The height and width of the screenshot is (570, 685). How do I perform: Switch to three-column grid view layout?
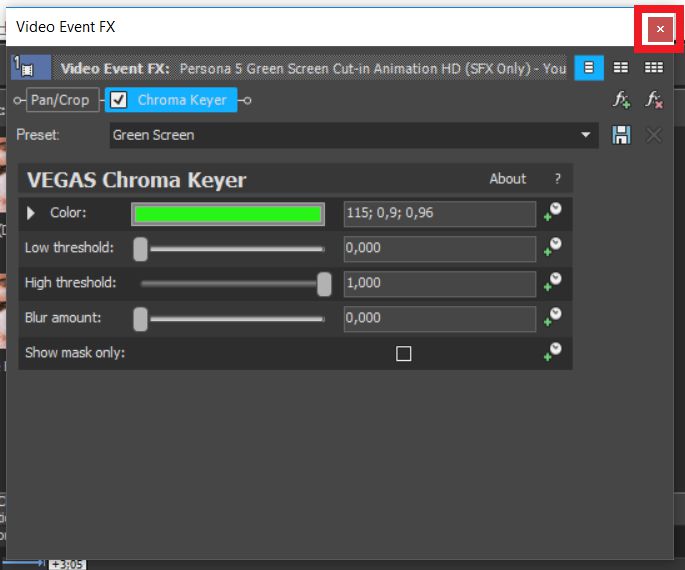[653, 68]
